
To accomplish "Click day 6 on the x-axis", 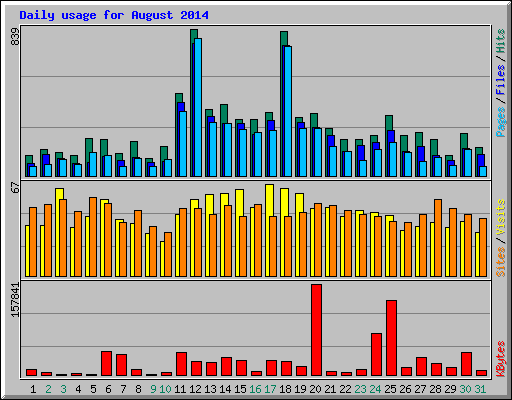I will [108, 389].
